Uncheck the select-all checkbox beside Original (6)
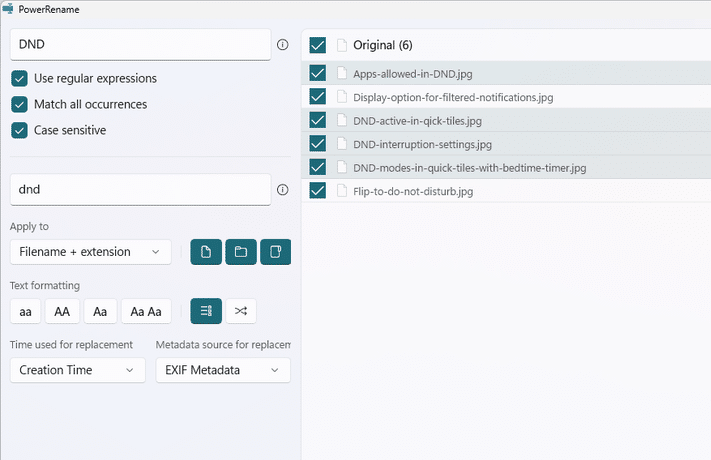Screen dimensions: 711x460 coord(317,45)
